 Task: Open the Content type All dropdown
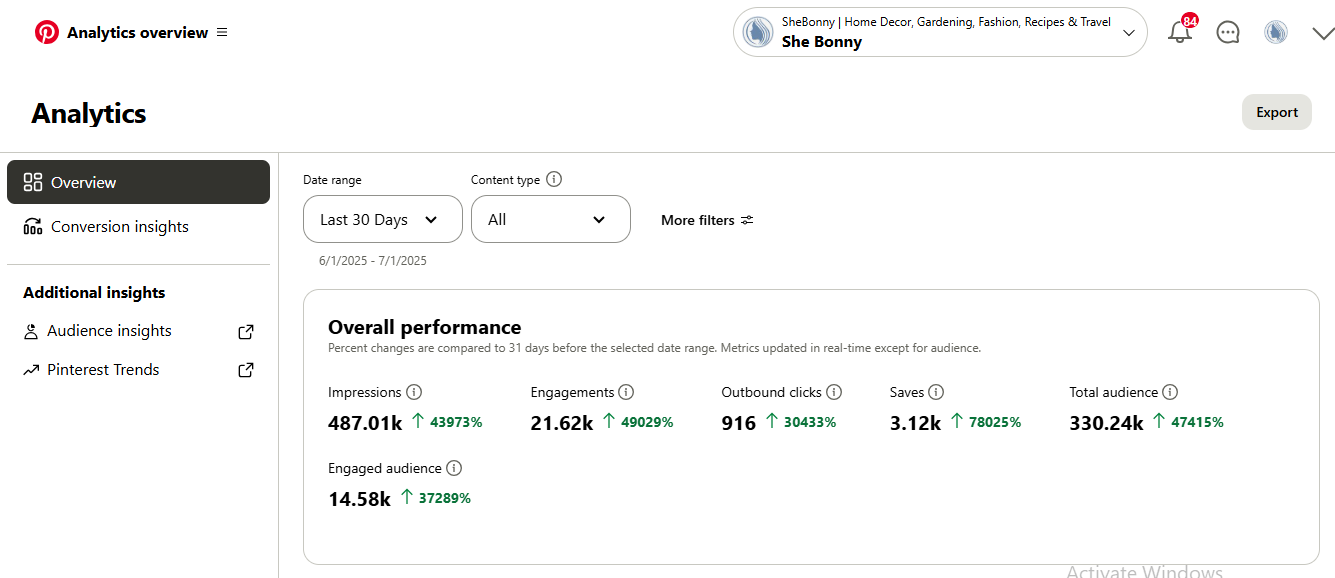(551, 219)
